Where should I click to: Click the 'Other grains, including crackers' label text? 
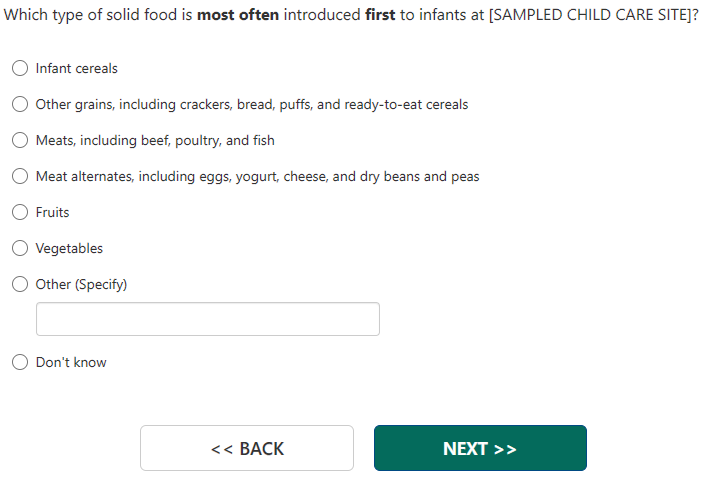(251, 105)
